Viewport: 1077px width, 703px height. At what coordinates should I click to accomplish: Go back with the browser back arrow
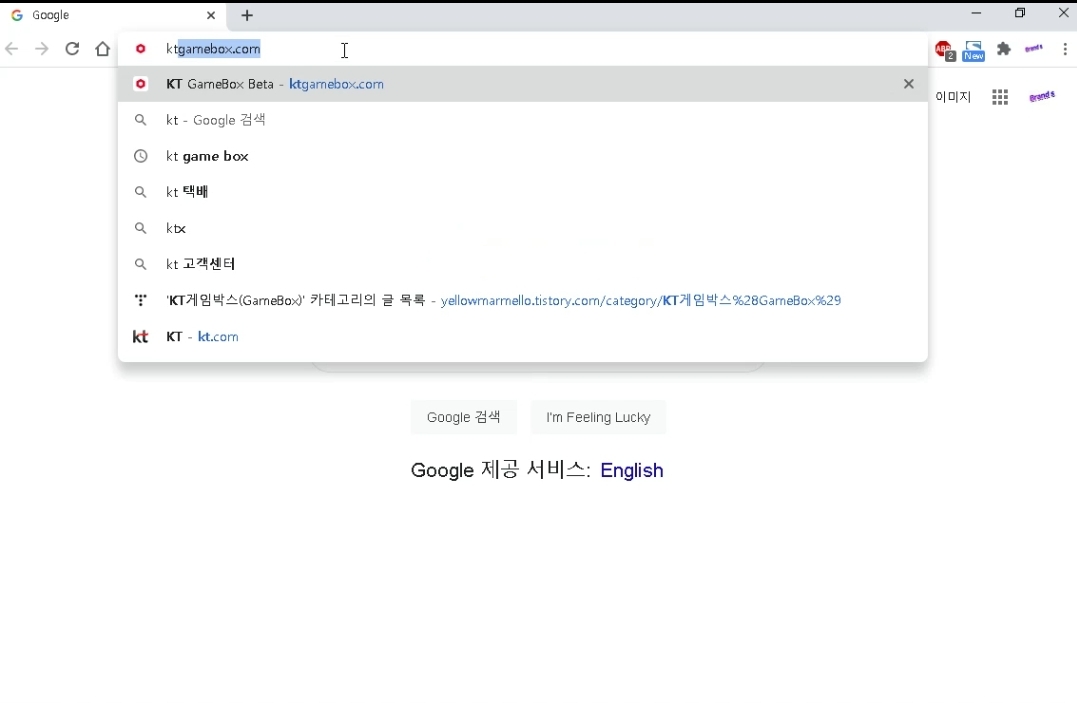12,49
